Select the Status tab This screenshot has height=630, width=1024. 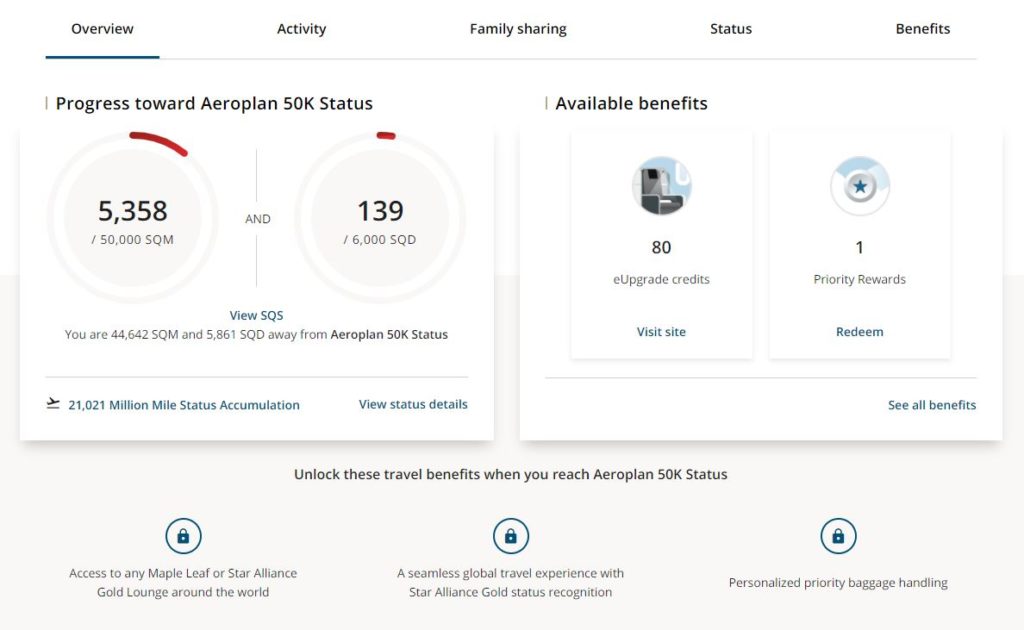point(730,28)
